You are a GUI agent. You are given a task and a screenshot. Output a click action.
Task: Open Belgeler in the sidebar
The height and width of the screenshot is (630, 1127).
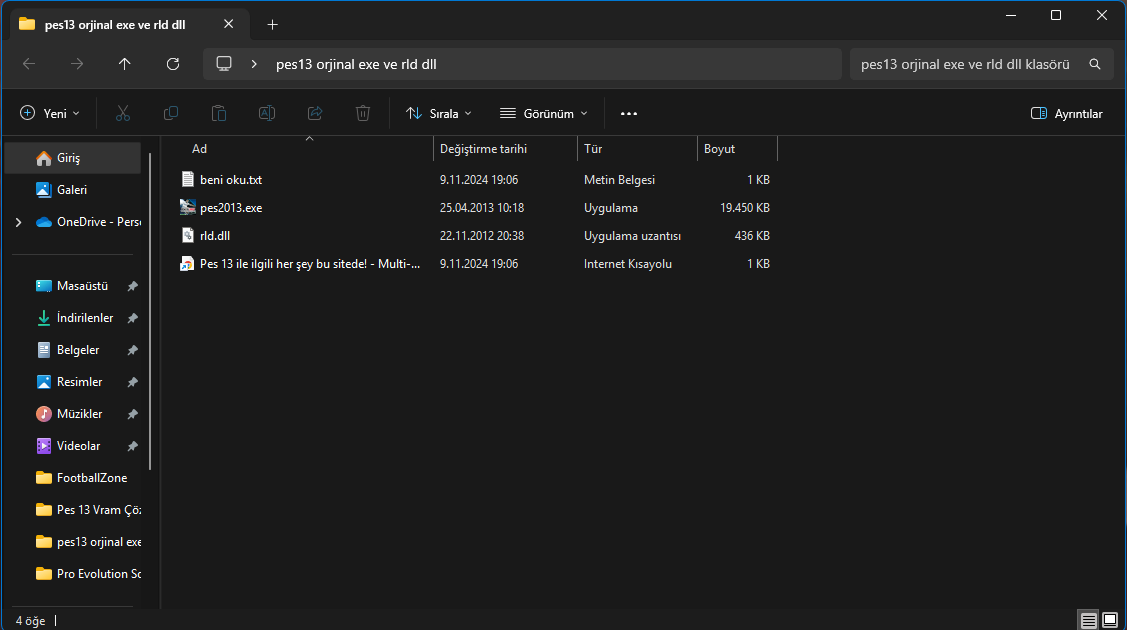click(x=73, y=350)
